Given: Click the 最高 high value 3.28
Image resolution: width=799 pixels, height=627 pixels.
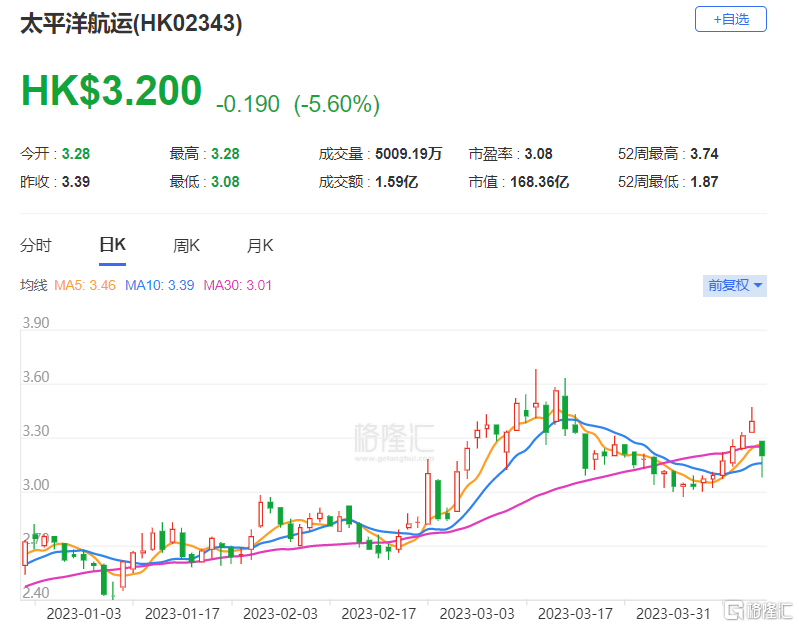Looking at the screenshot, I should point(225,154).
